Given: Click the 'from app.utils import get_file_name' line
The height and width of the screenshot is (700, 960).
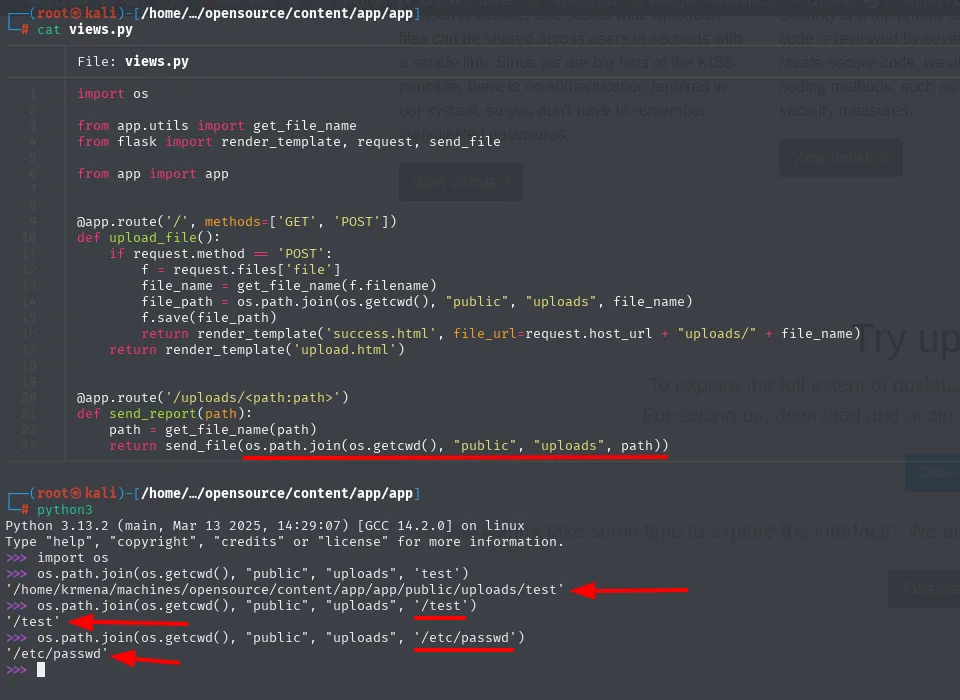Looking at the screenshot, I should tap(217, 126).
